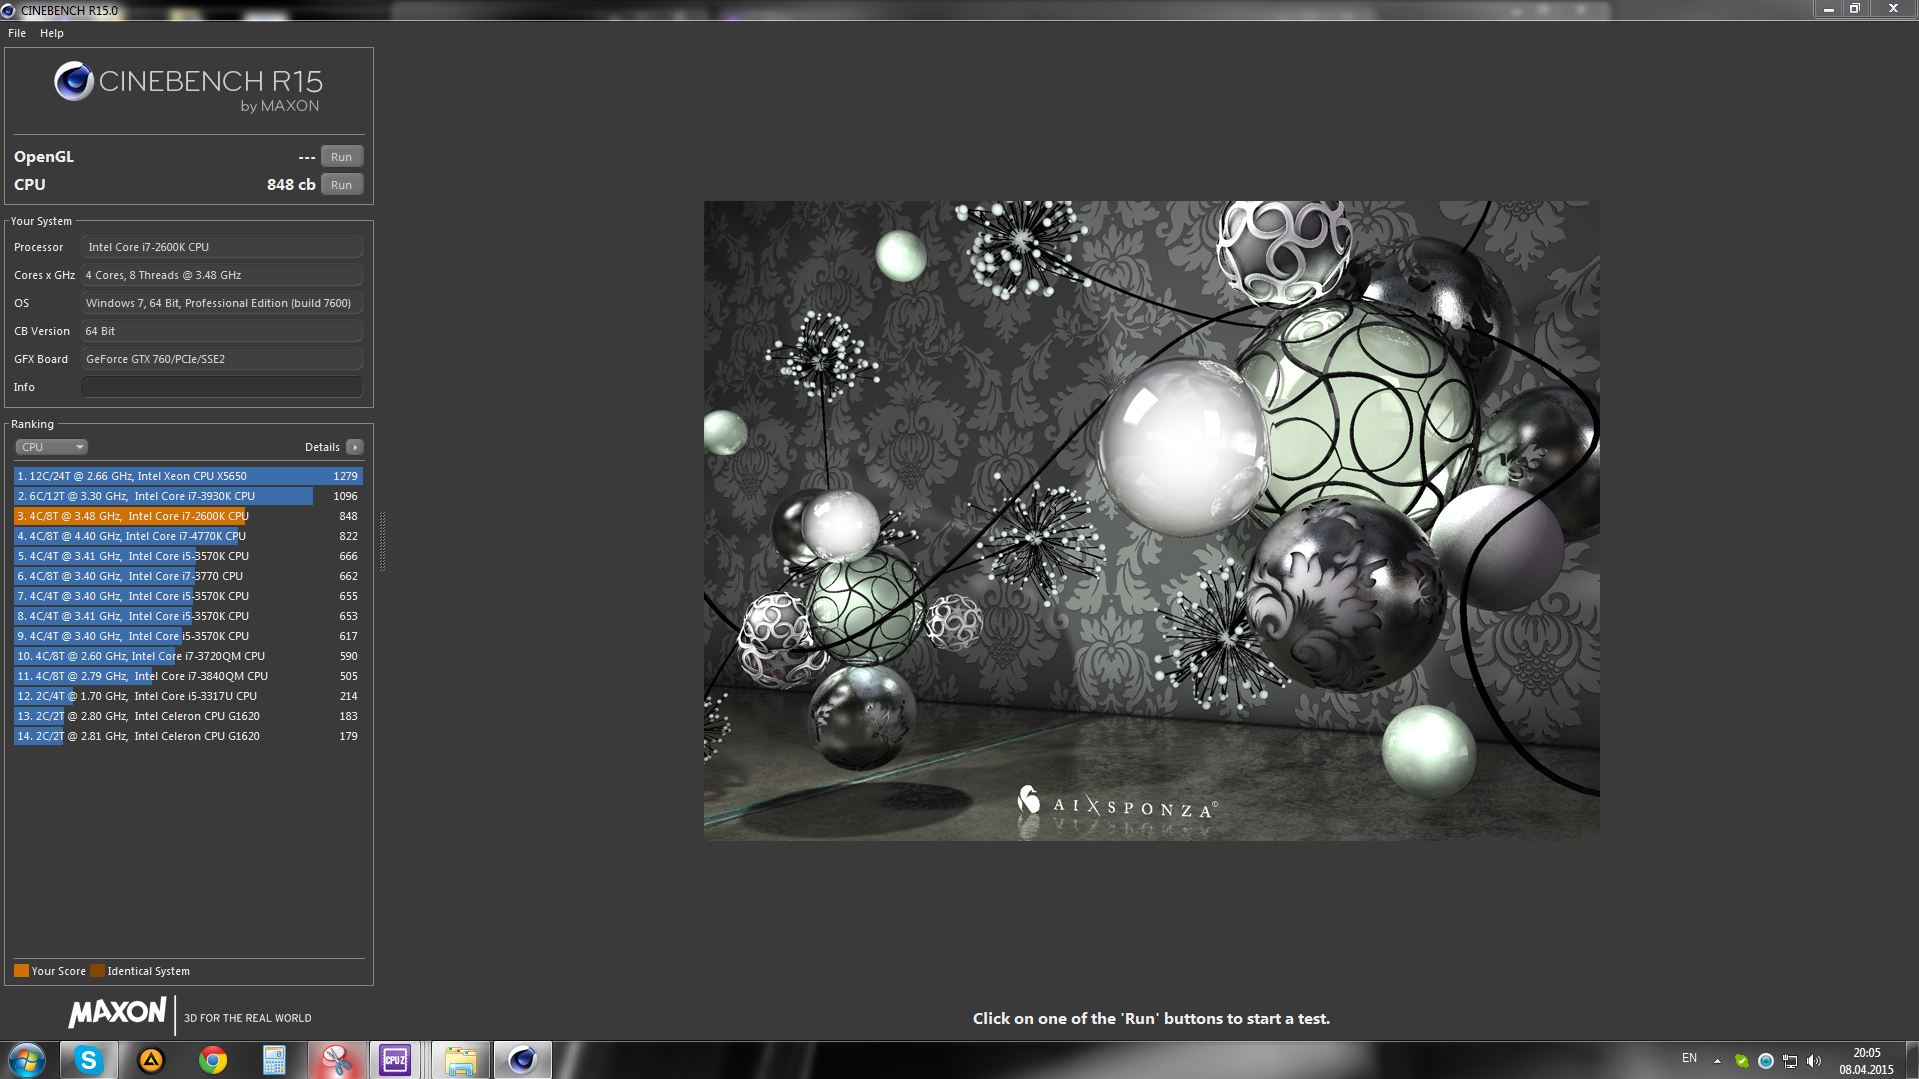Click the Your Score orange legend swatch
1919x1079 pixels.
click(21, 970)
